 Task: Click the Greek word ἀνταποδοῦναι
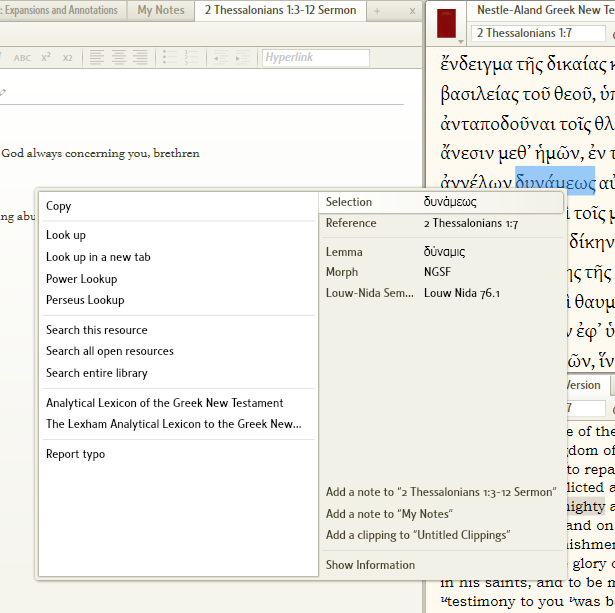[496, 124]
